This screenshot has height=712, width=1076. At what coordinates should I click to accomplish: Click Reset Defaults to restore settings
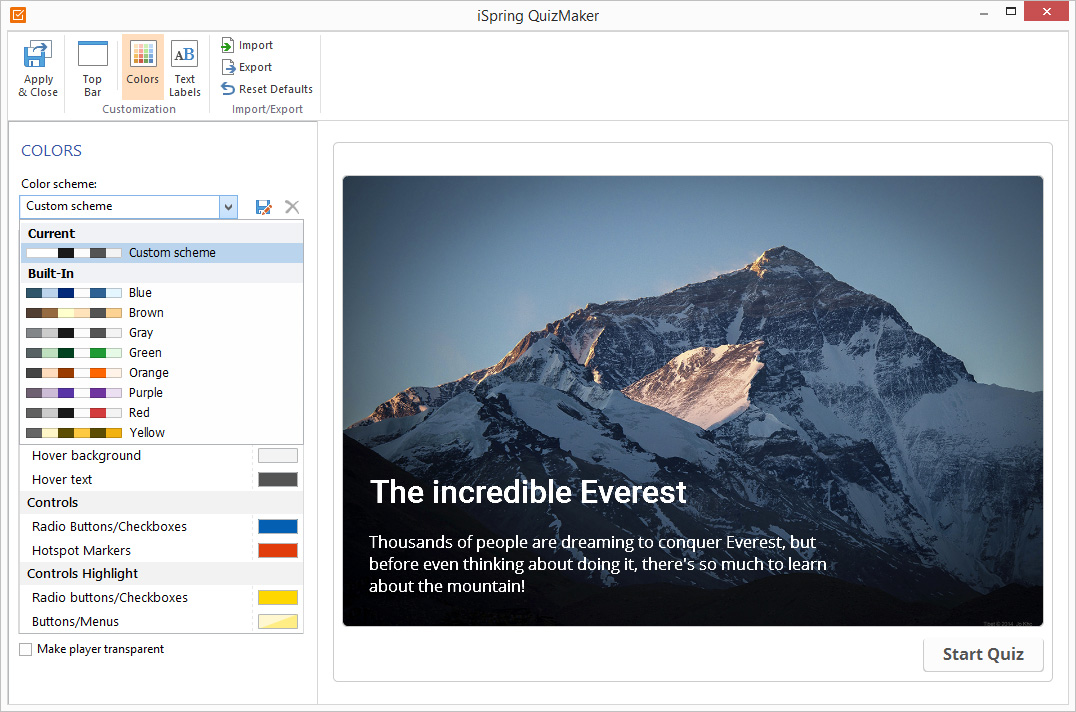265,89
